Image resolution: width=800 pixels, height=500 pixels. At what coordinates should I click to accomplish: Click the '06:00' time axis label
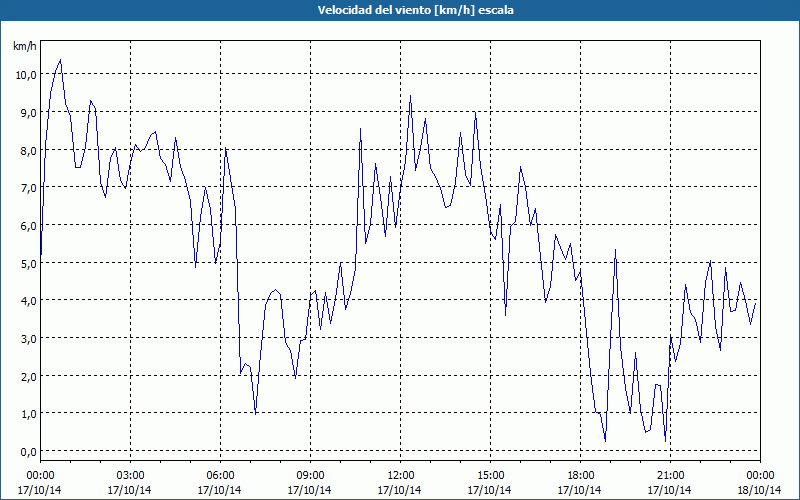click(x=220, y=476)
